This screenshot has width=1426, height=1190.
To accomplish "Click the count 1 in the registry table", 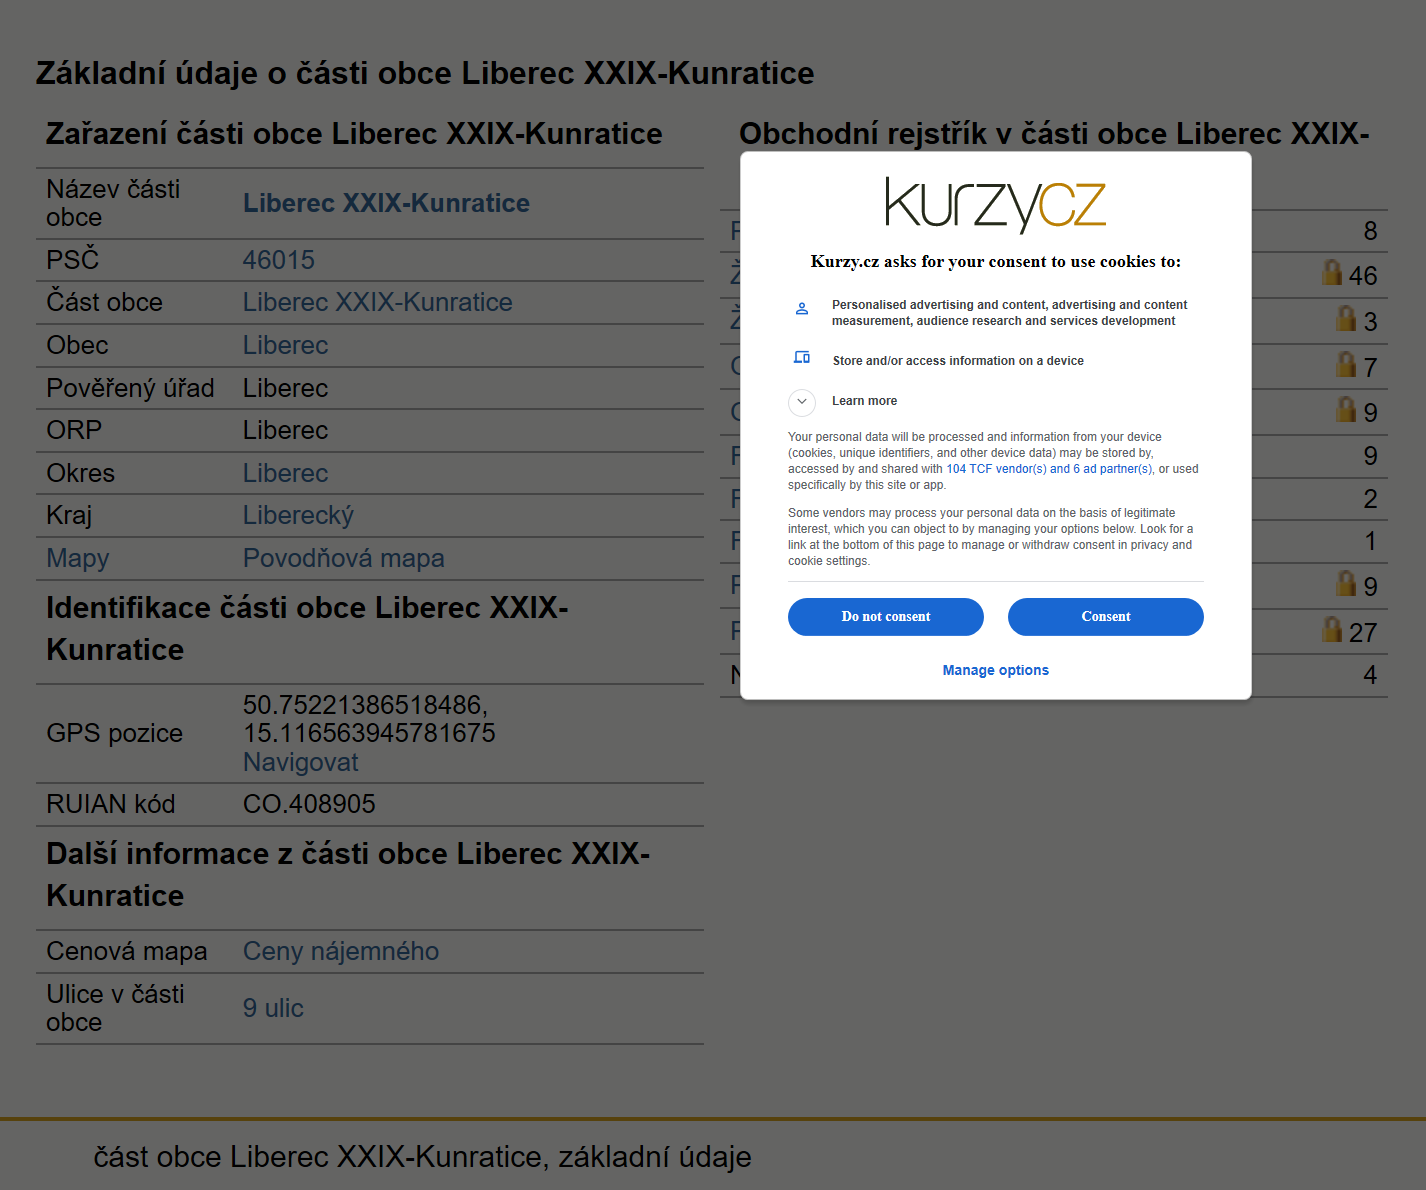I will tap(1370, 541).
